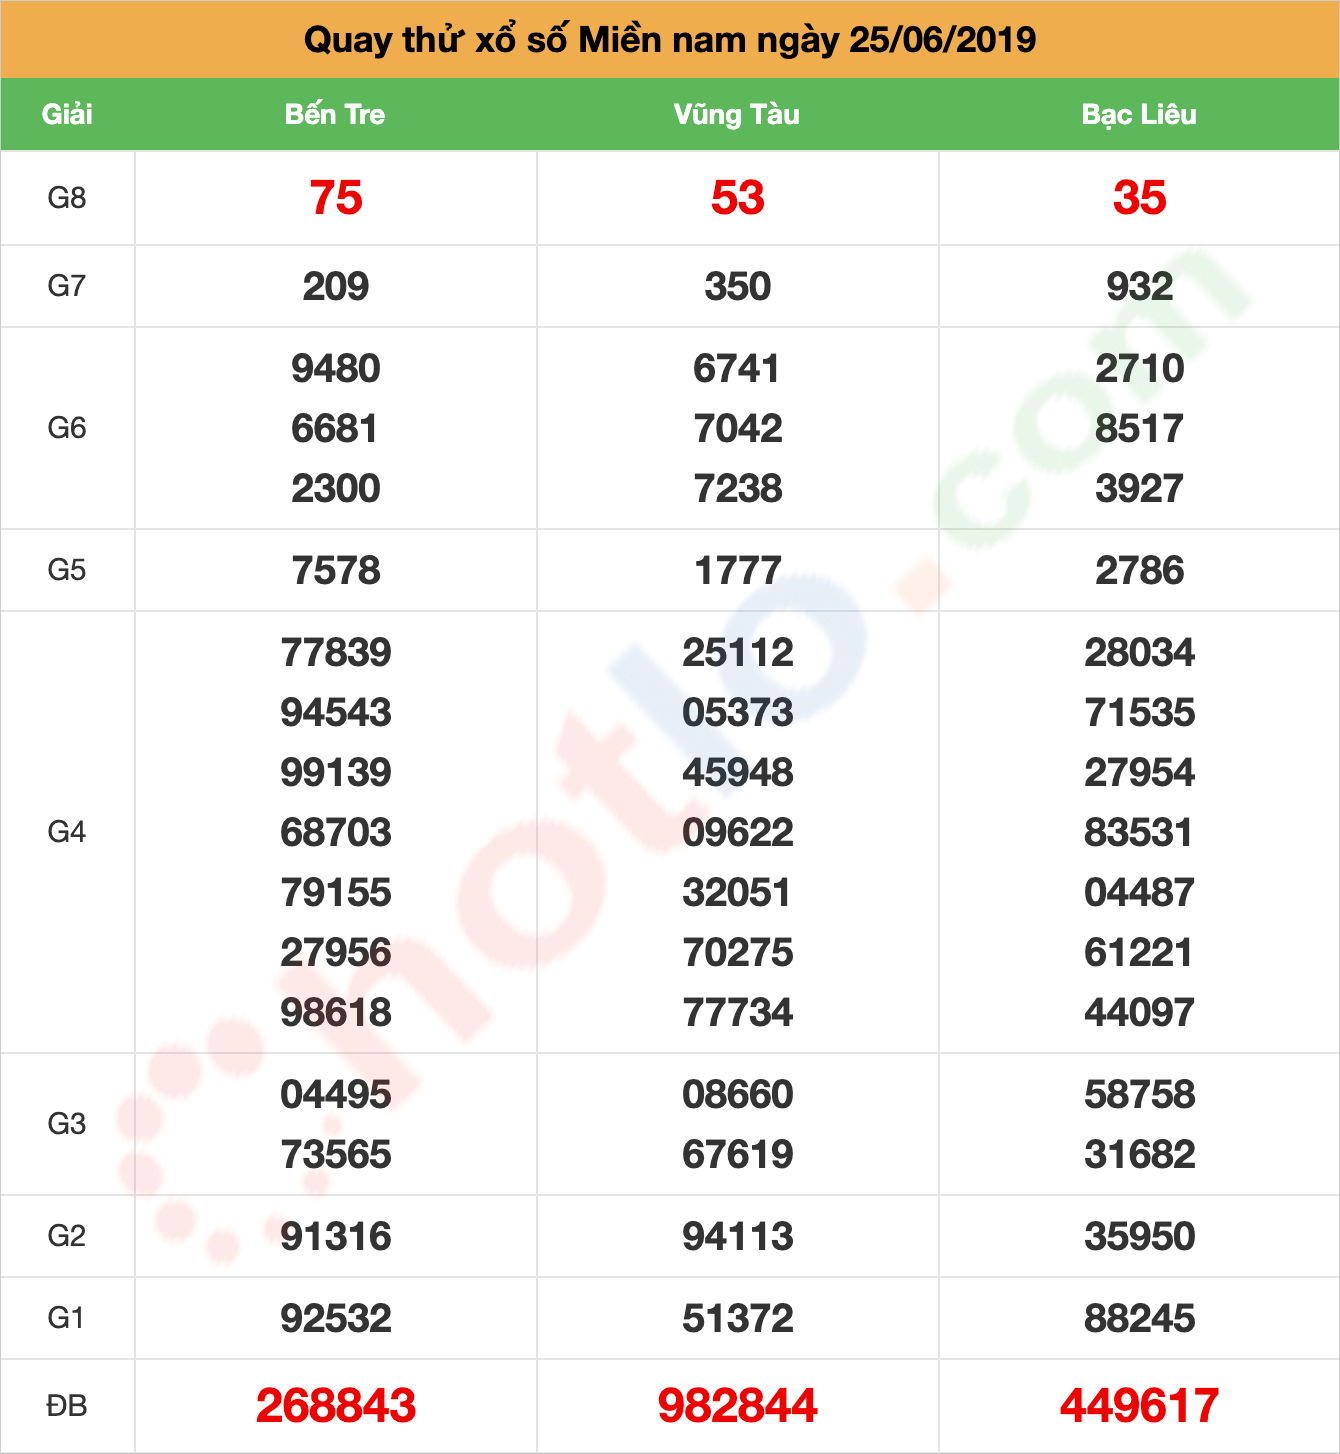This screenshot has height=1454, width=1340.
Task: Select the G5 number 7578
Action: 336,571
